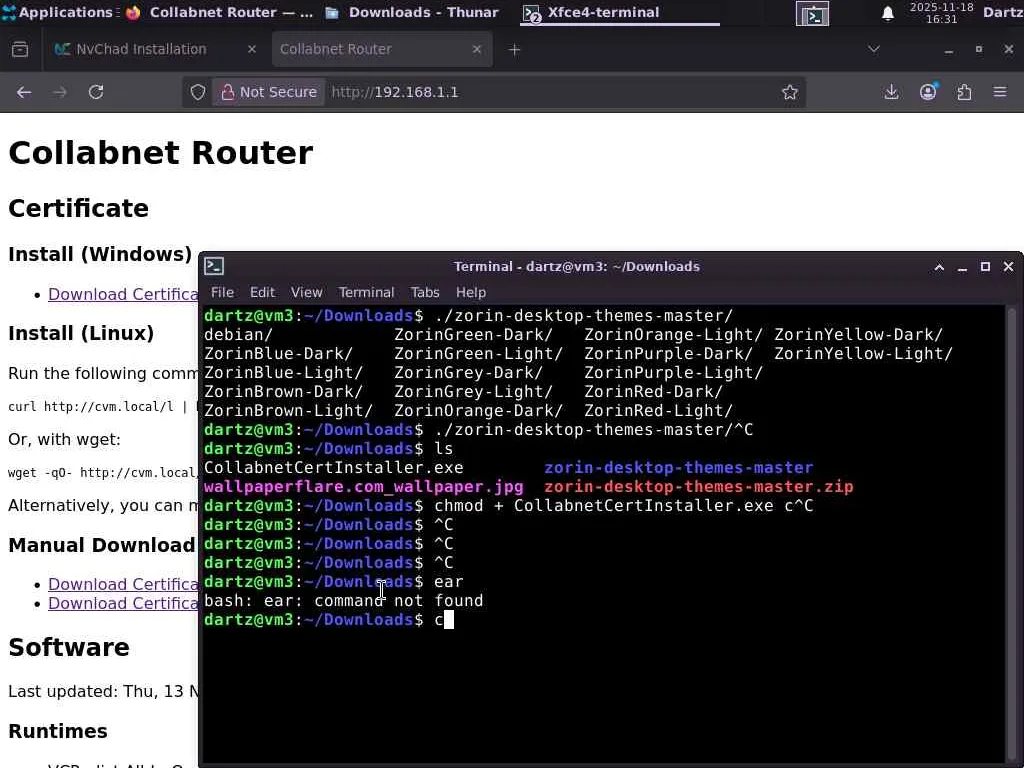Open the terminal Tabs menu
This screenshot has width=1024, height=768.
(424, 292)
